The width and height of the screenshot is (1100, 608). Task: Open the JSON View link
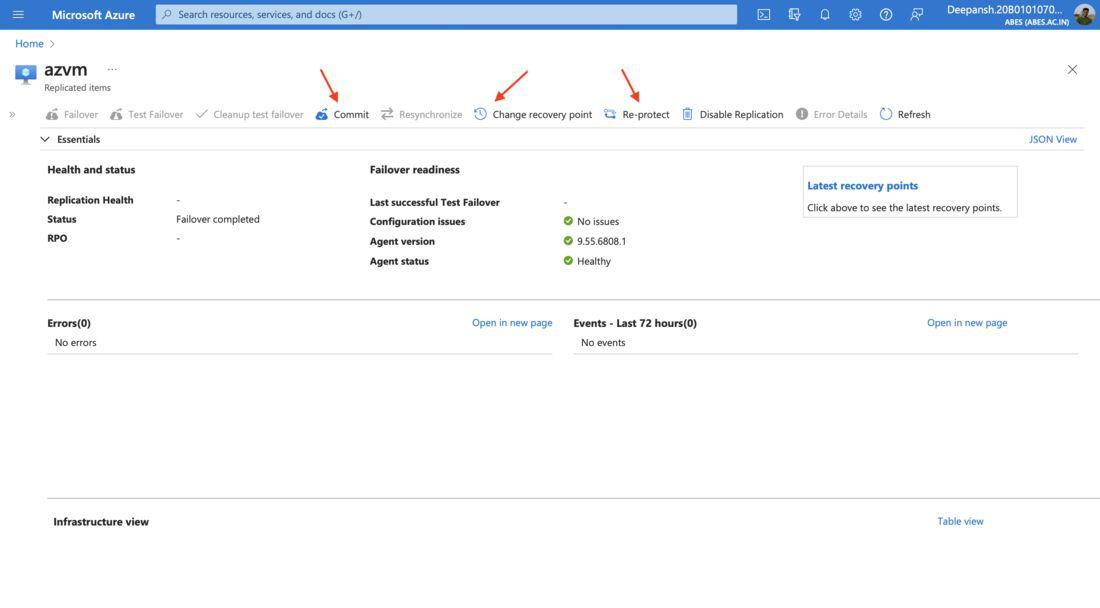[1052, 140]
